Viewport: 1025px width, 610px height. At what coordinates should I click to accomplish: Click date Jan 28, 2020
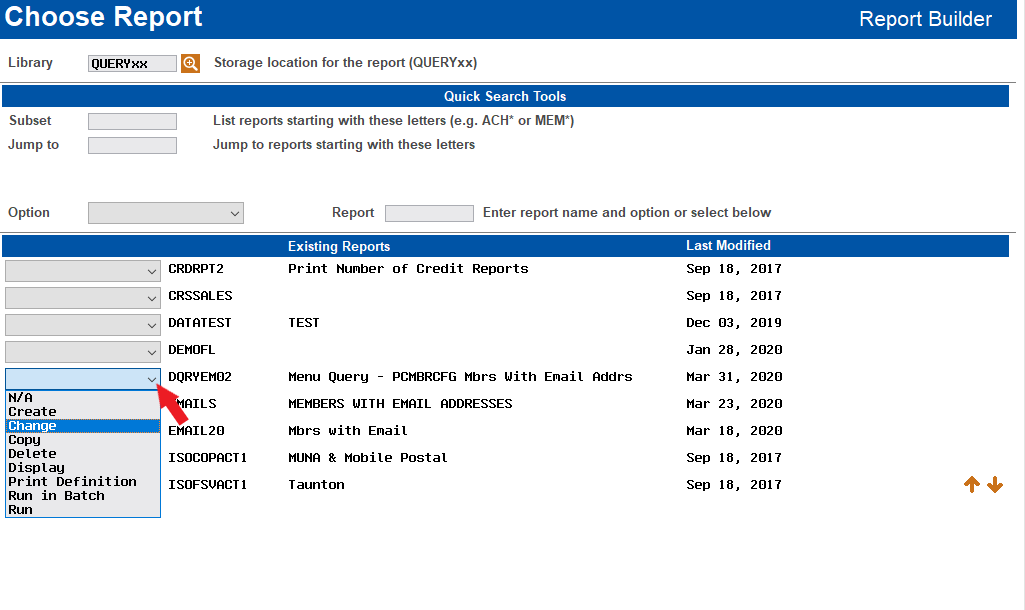(x=734, y=350)
